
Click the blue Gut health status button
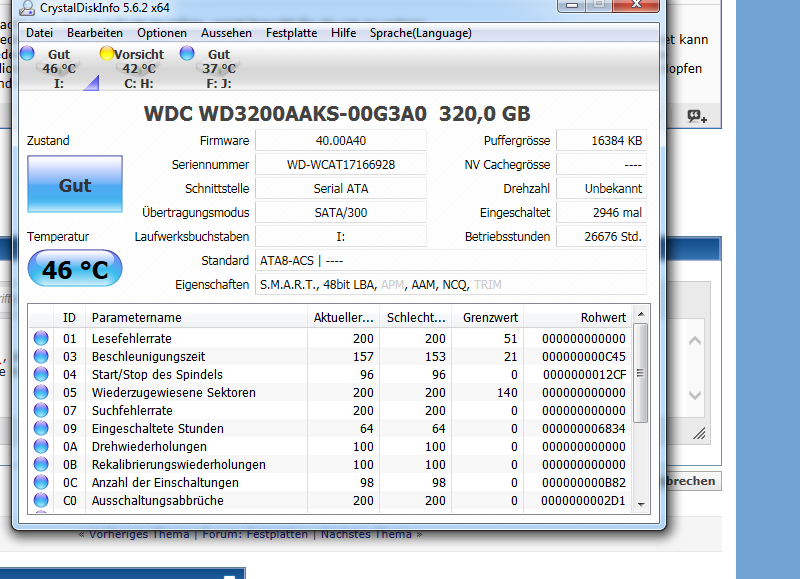(75, 184)
